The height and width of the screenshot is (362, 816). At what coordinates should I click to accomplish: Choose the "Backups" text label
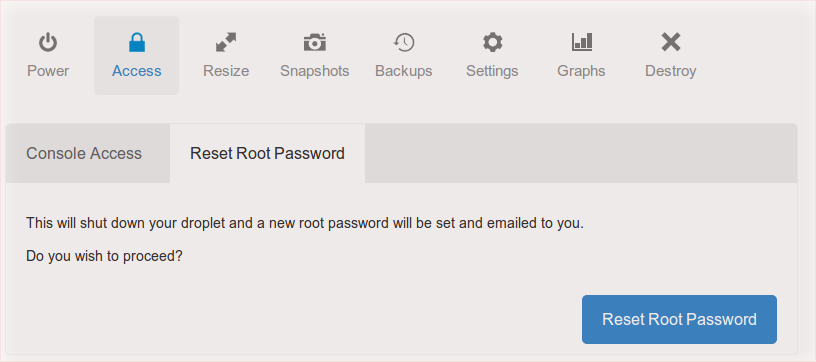point(404,71)
